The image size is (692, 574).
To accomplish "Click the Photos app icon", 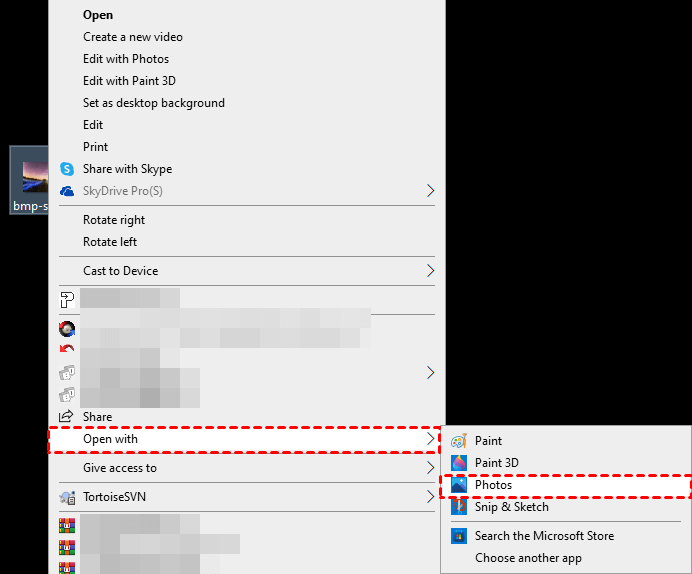I will 459,485.
